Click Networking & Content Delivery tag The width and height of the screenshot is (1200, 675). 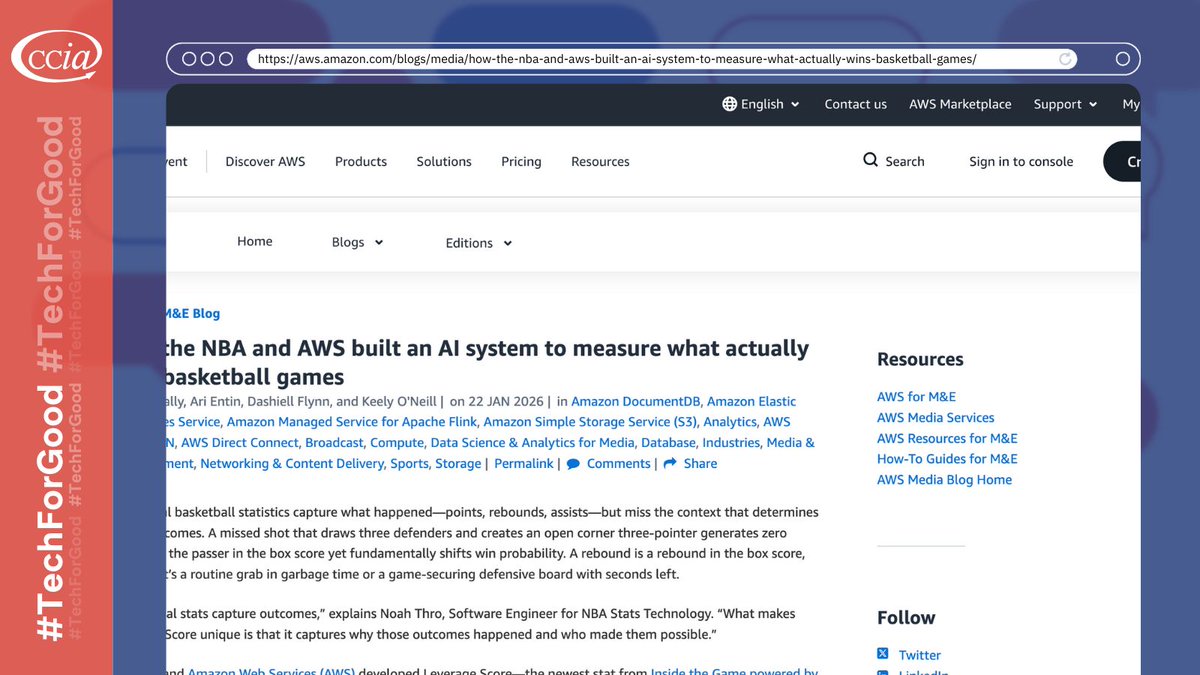(x=292, y=464)
